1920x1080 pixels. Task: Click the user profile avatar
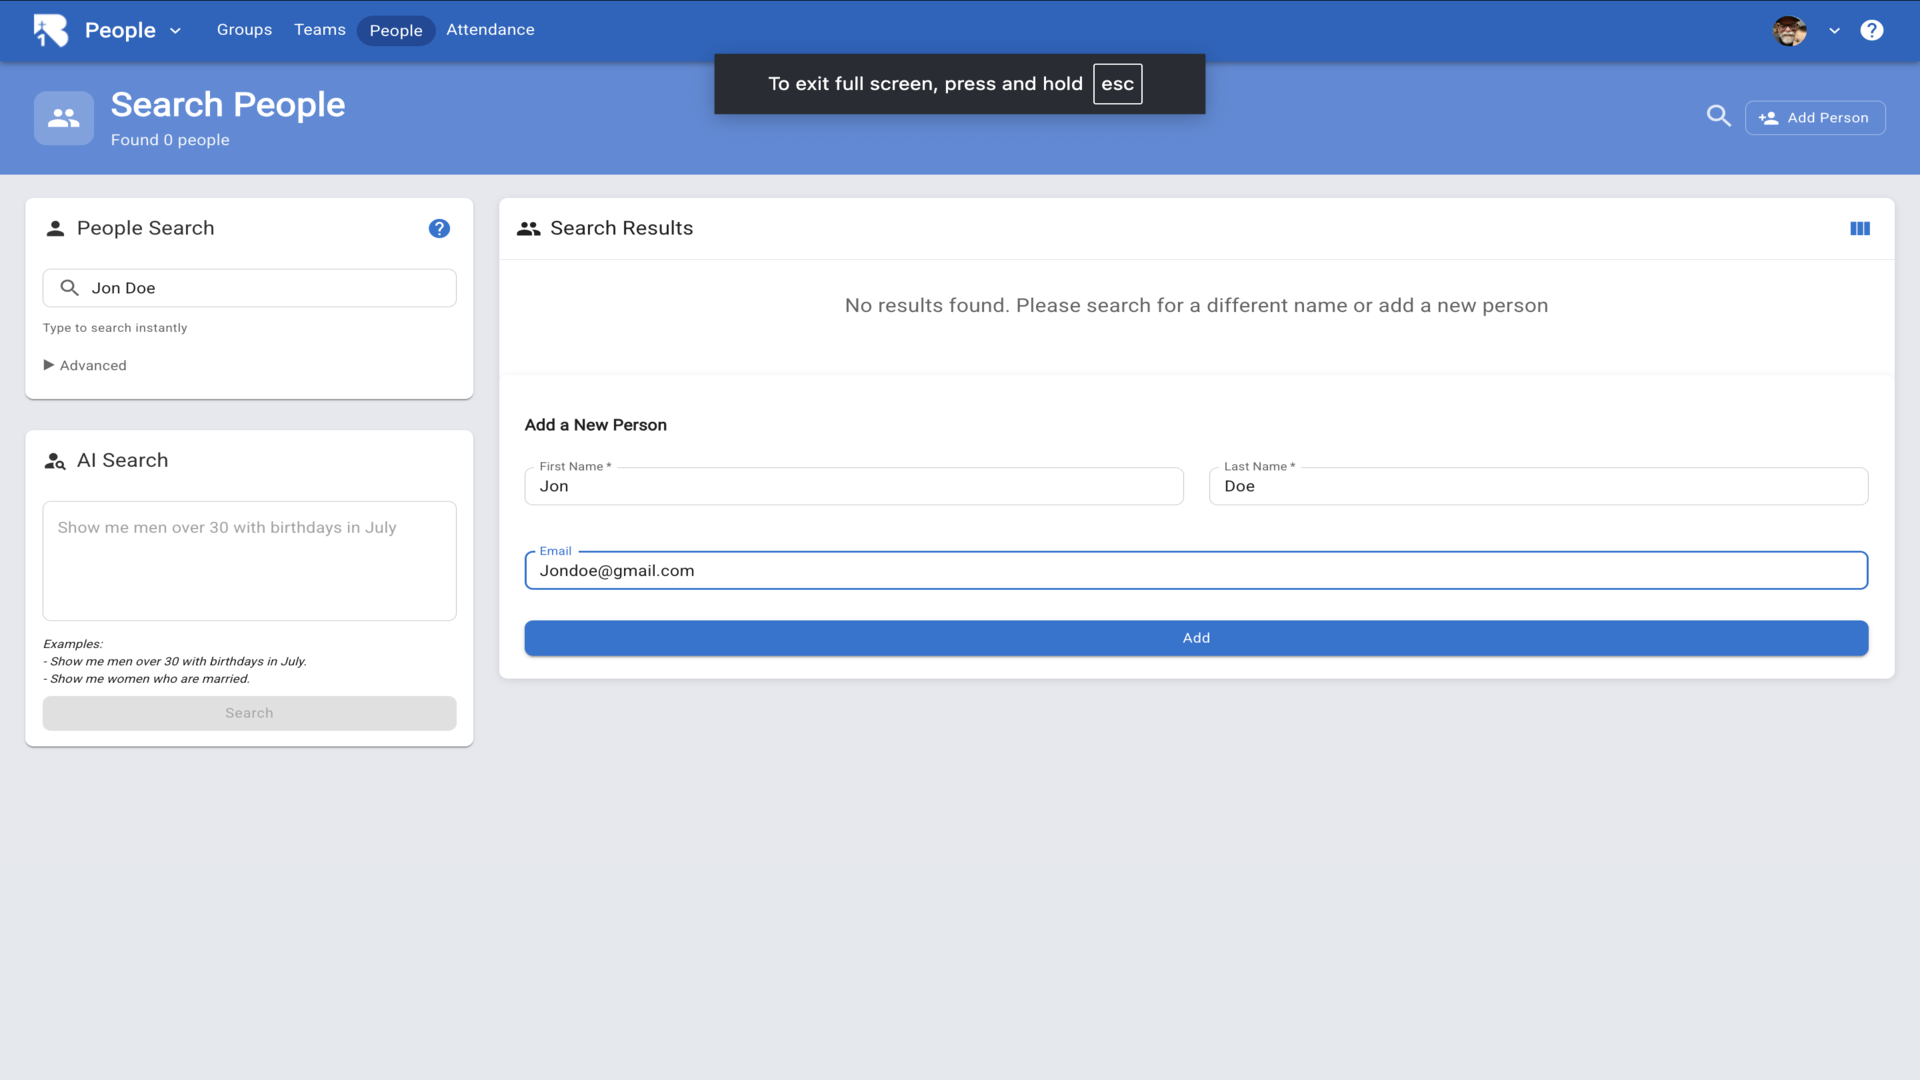(x=1789, y=30)
